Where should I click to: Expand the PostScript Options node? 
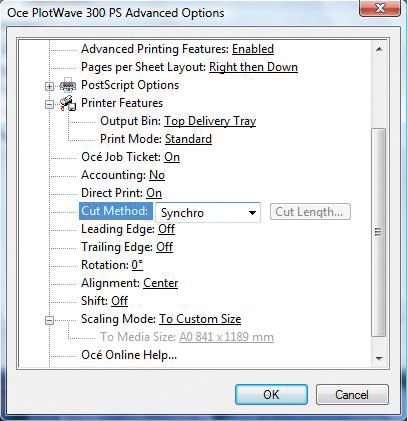(x=49, y=86)
